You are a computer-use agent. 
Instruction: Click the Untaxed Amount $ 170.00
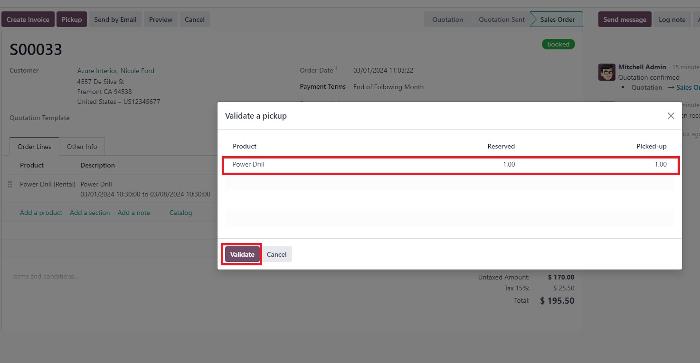point(561,277)
